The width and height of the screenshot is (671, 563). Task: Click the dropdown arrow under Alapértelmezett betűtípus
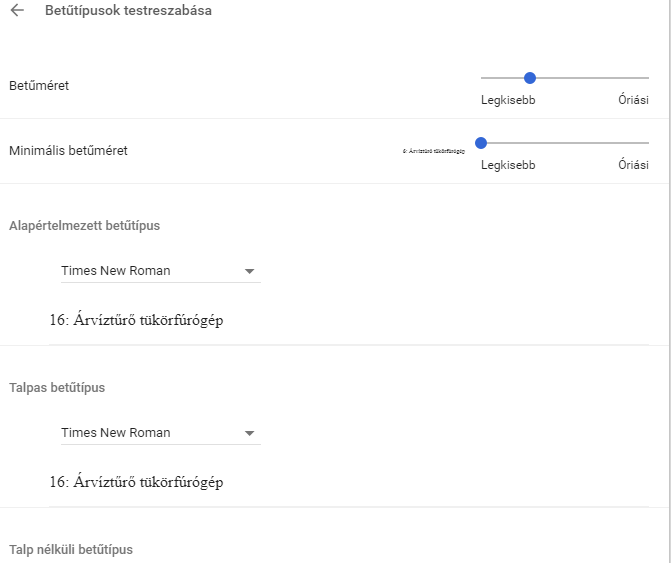point(250,271)
